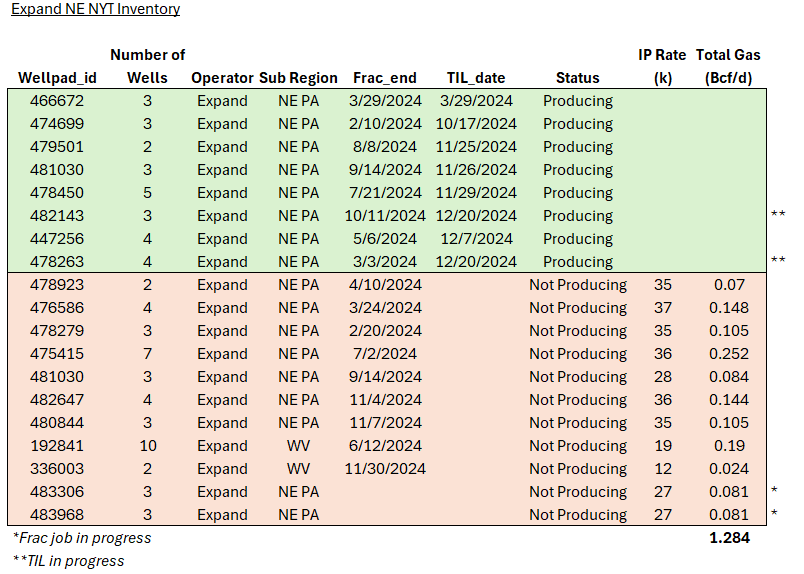Click the Frac_end date 7/2/2024

[x=386, y=354]
